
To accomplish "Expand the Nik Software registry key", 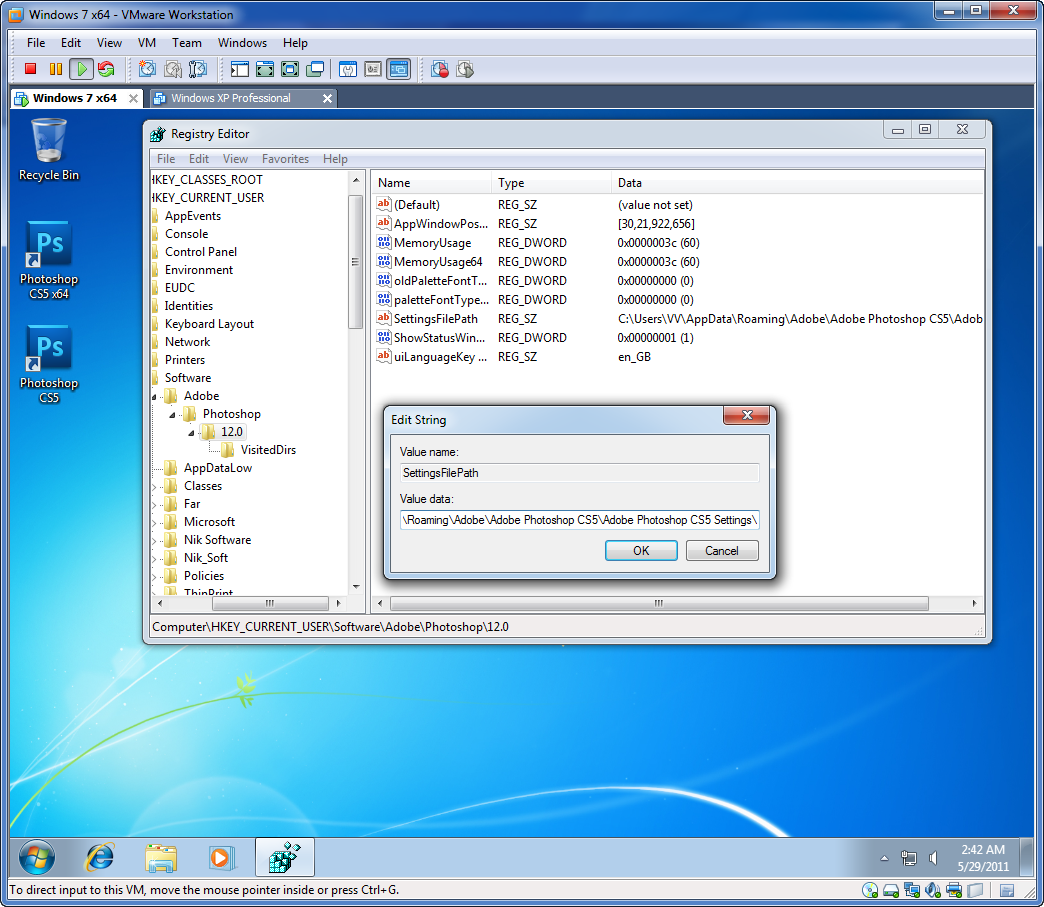I will tap(154, 541).
